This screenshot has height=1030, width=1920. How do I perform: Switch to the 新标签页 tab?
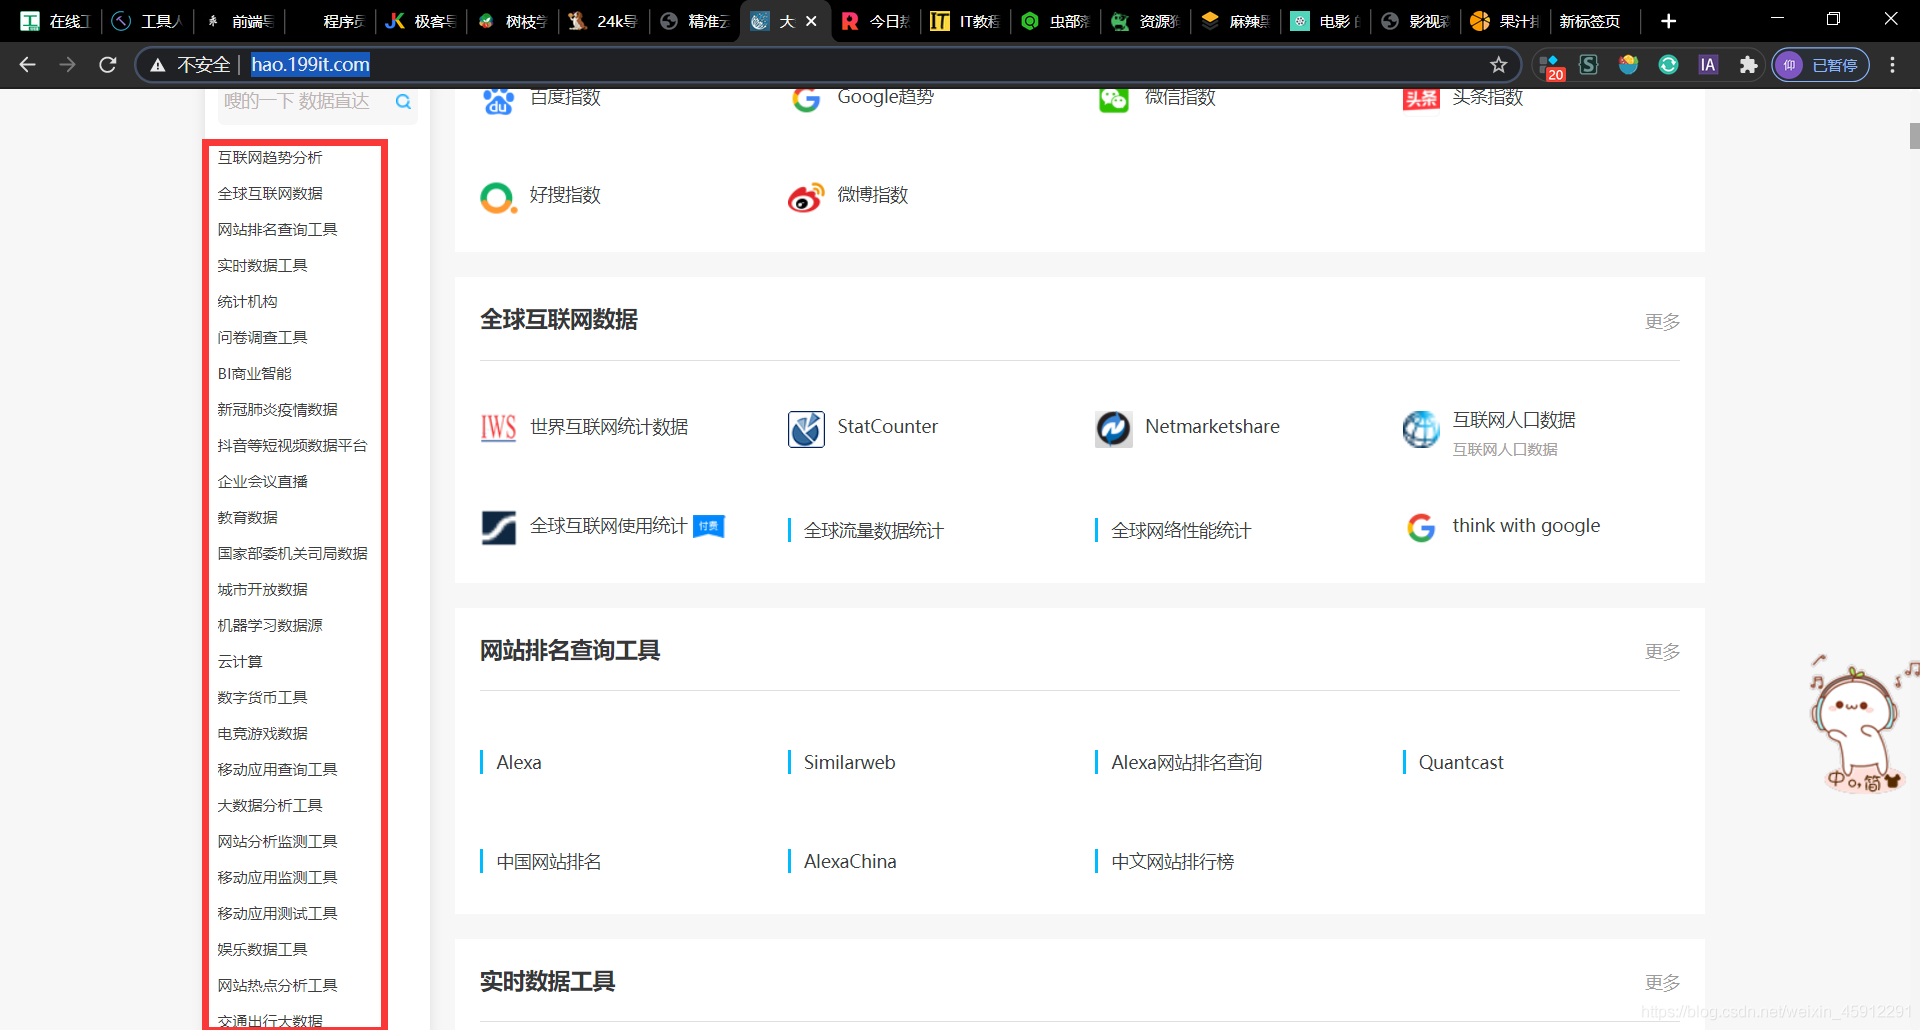[x=1592, y=21]
